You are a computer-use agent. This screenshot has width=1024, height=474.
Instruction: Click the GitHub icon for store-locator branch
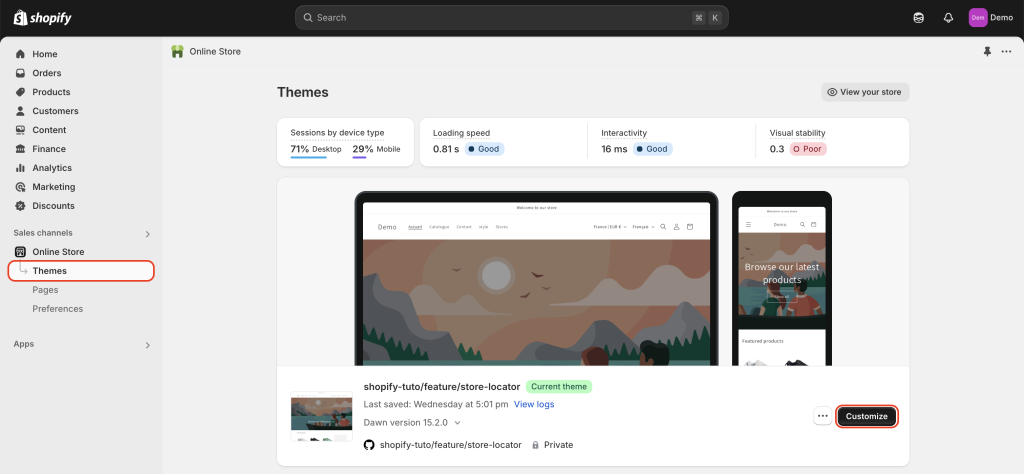pos(369,445)
